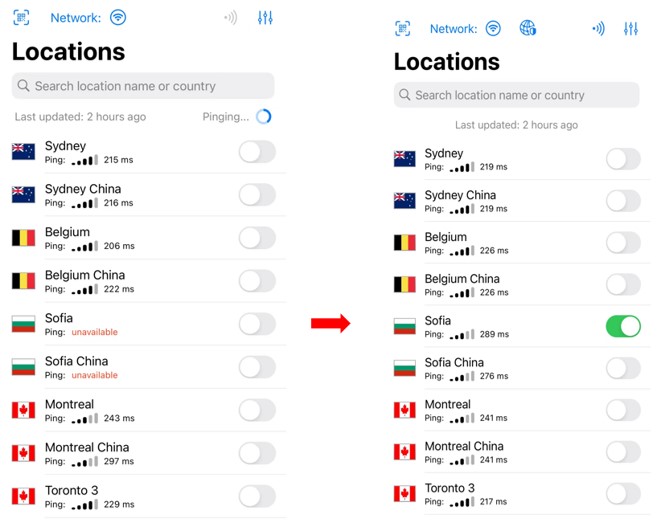Switch on Montreal China toggle in left screen
This screenshot has height=523, width=657.
click(257, 453)
